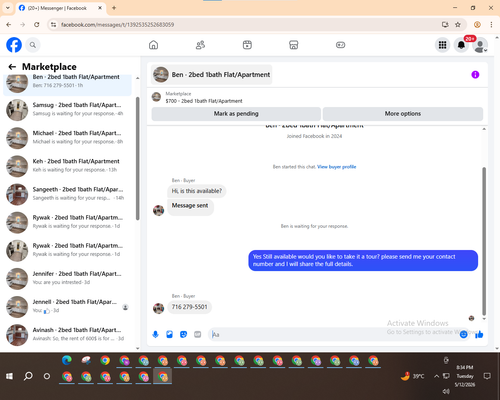Open the notifications bell icon
Image resolution: width=500 pixels, height=400 pixels.
coord(461,45)
